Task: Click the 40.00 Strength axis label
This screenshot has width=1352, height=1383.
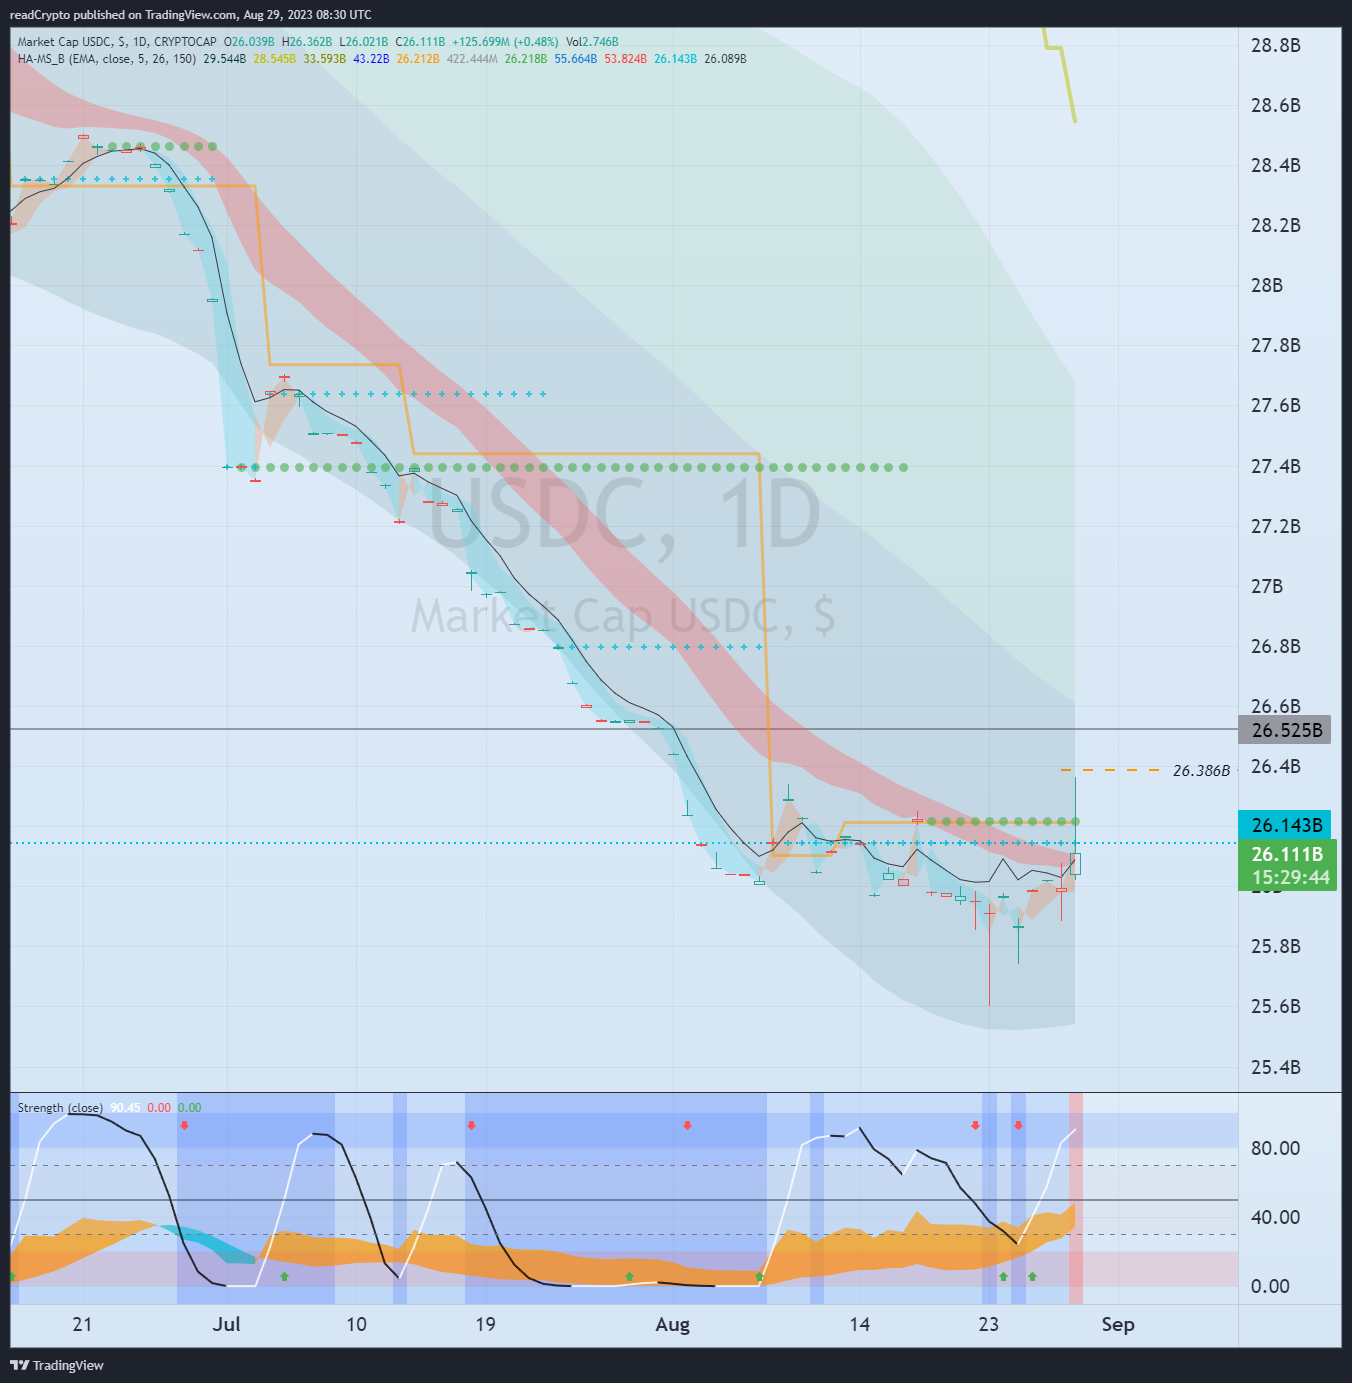Action: (1276, 1217)
